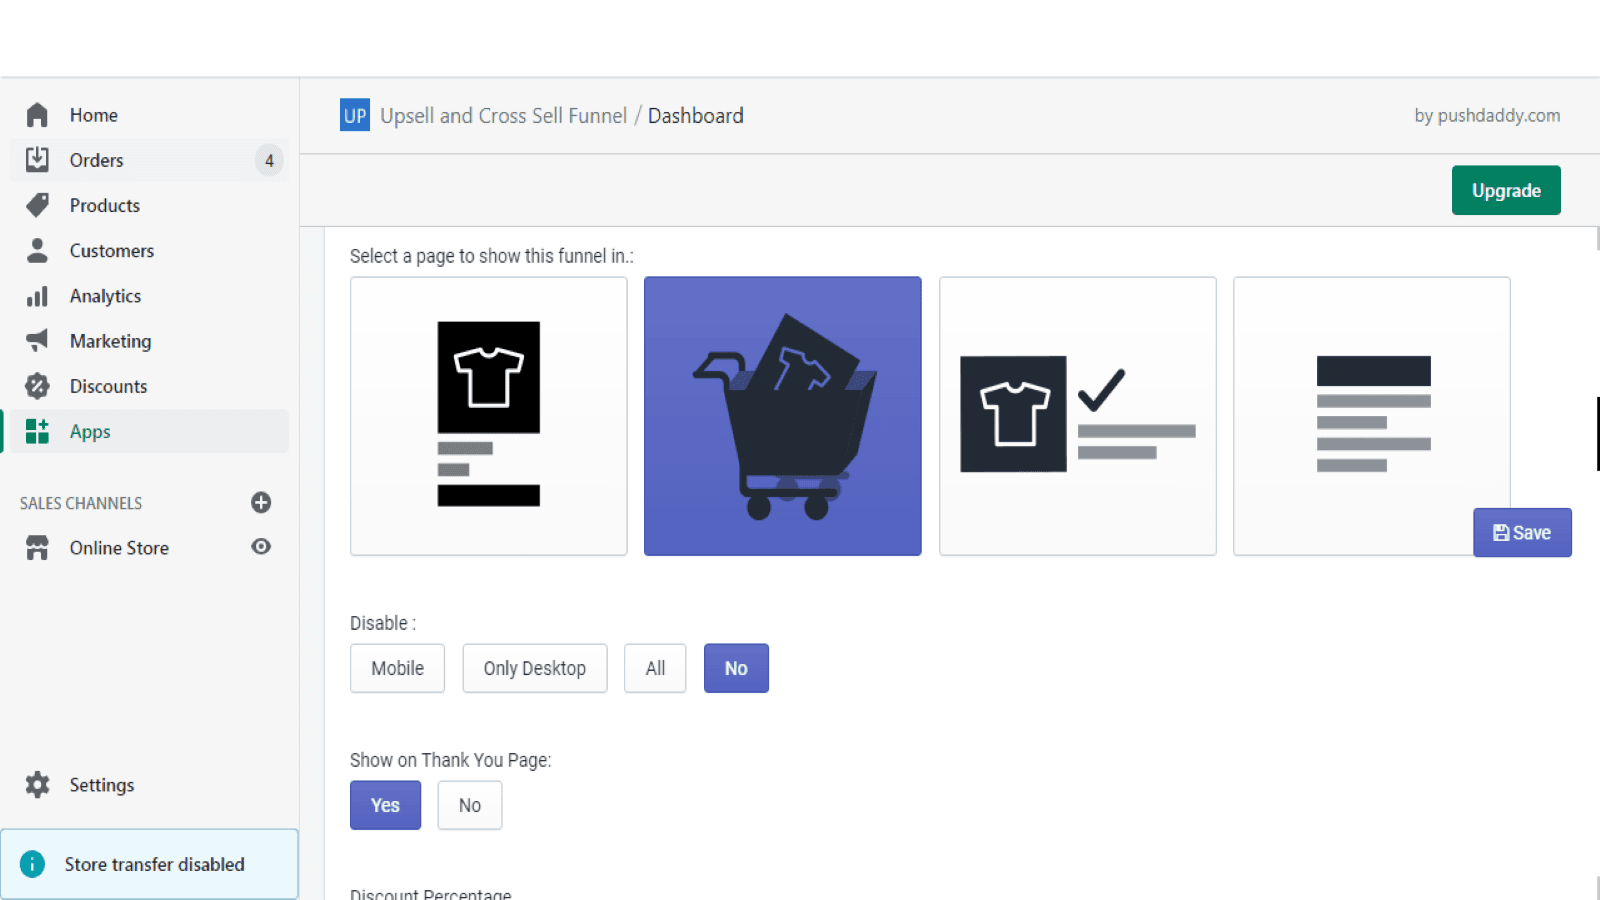1600x900 pixels.
Task: Select the Marketing megaphone icon
Action: coord(37,340)
